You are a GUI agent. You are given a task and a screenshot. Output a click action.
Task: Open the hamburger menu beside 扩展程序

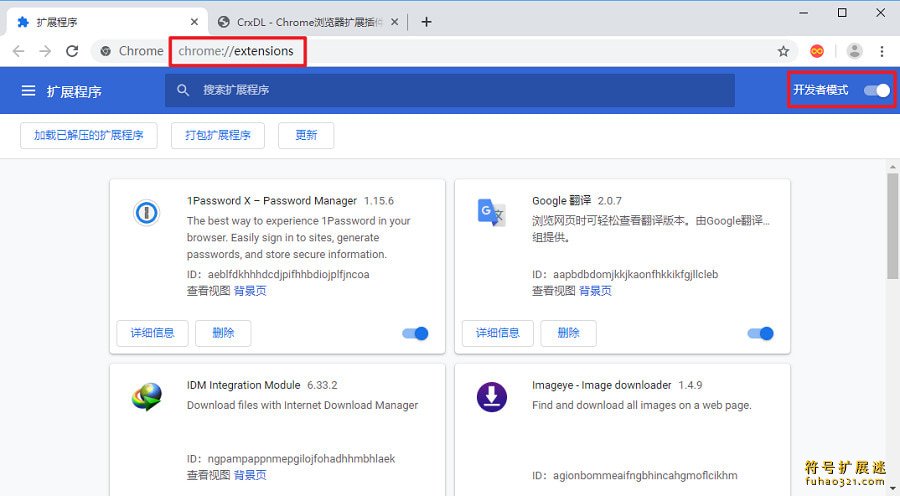28,91
